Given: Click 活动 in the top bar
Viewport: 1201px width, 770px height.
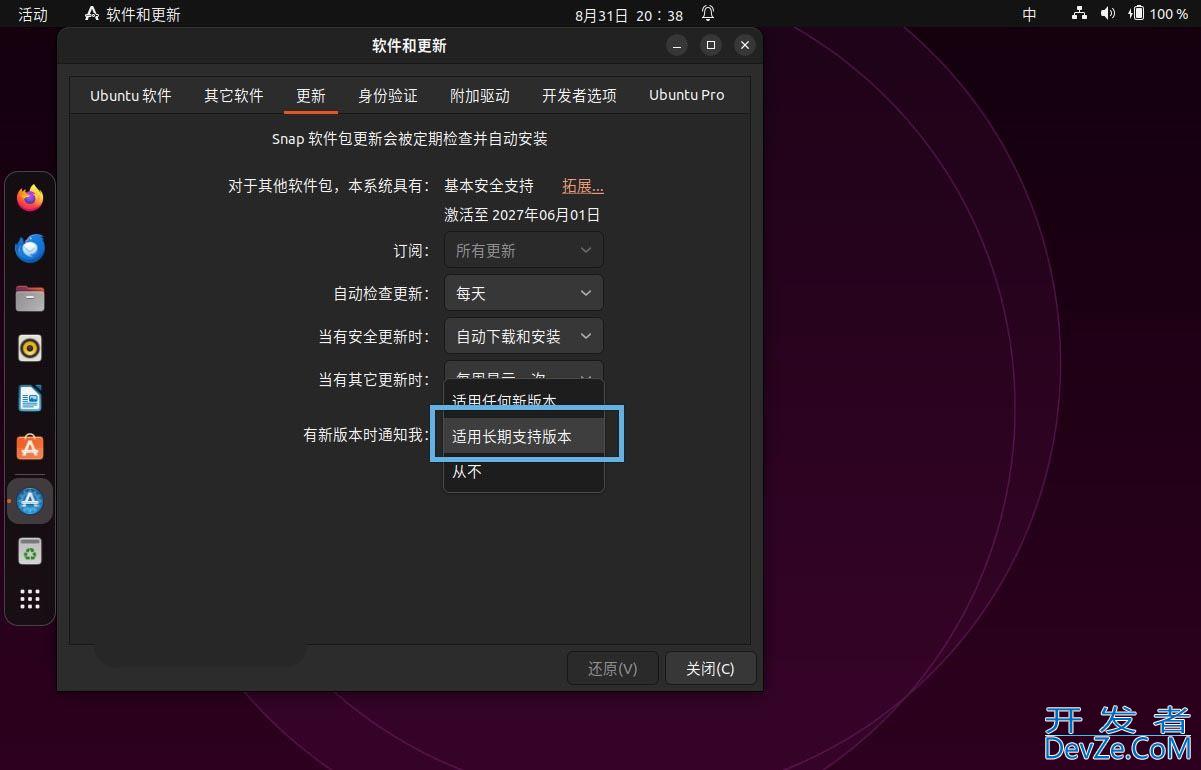Looking at the screenshot, I should pyautogui.click(x=33, y=14).
